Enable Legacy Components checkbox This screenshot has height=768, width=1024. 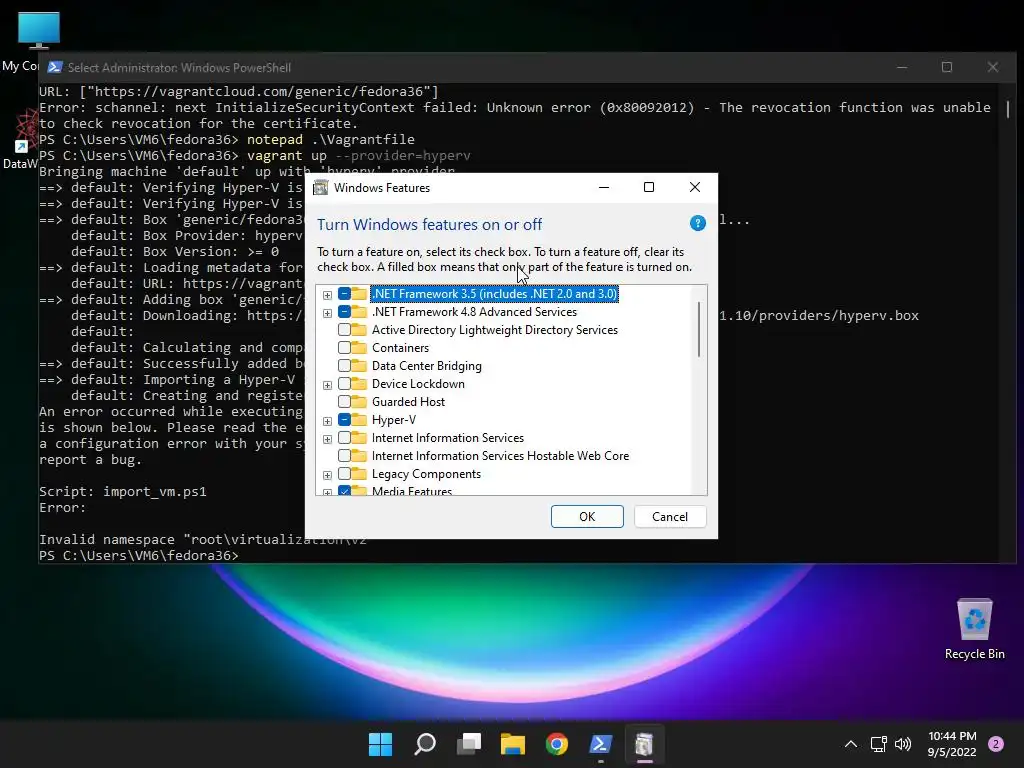pos(344,474)
